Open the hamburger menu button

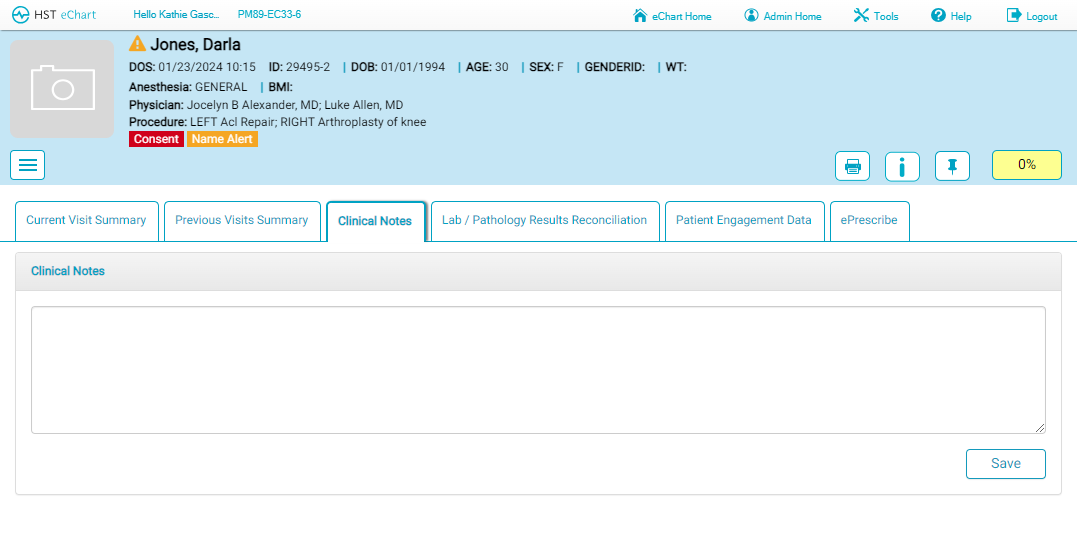click(28, 165)
